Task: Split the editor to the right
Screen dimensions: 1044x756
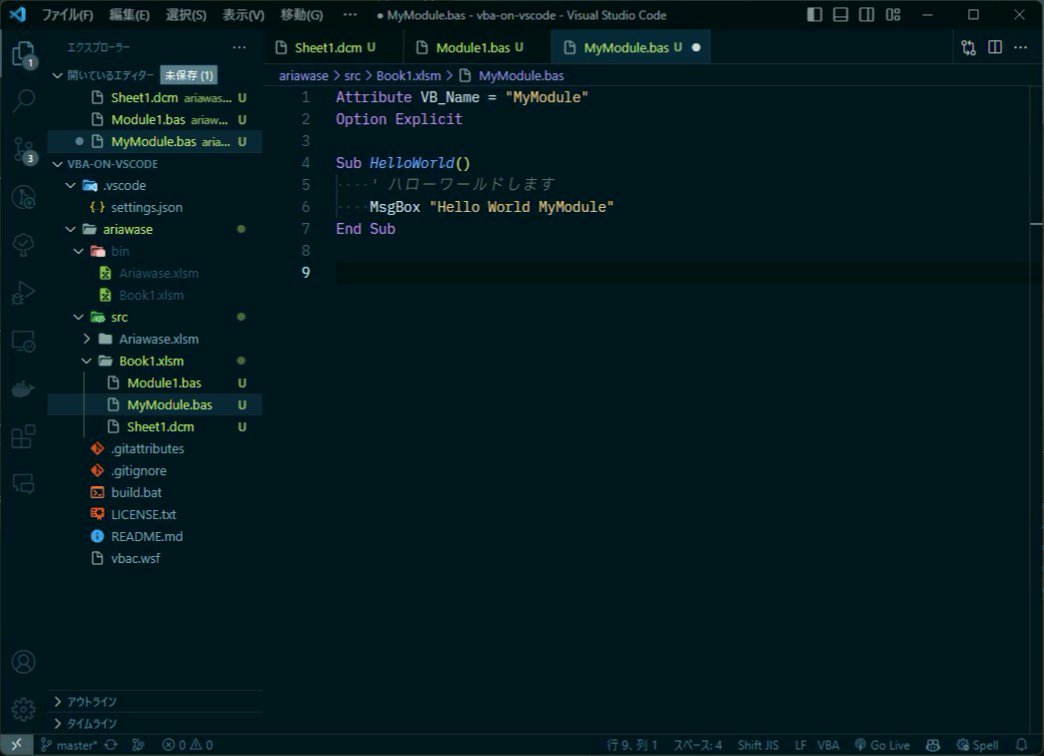Action: 995,47
